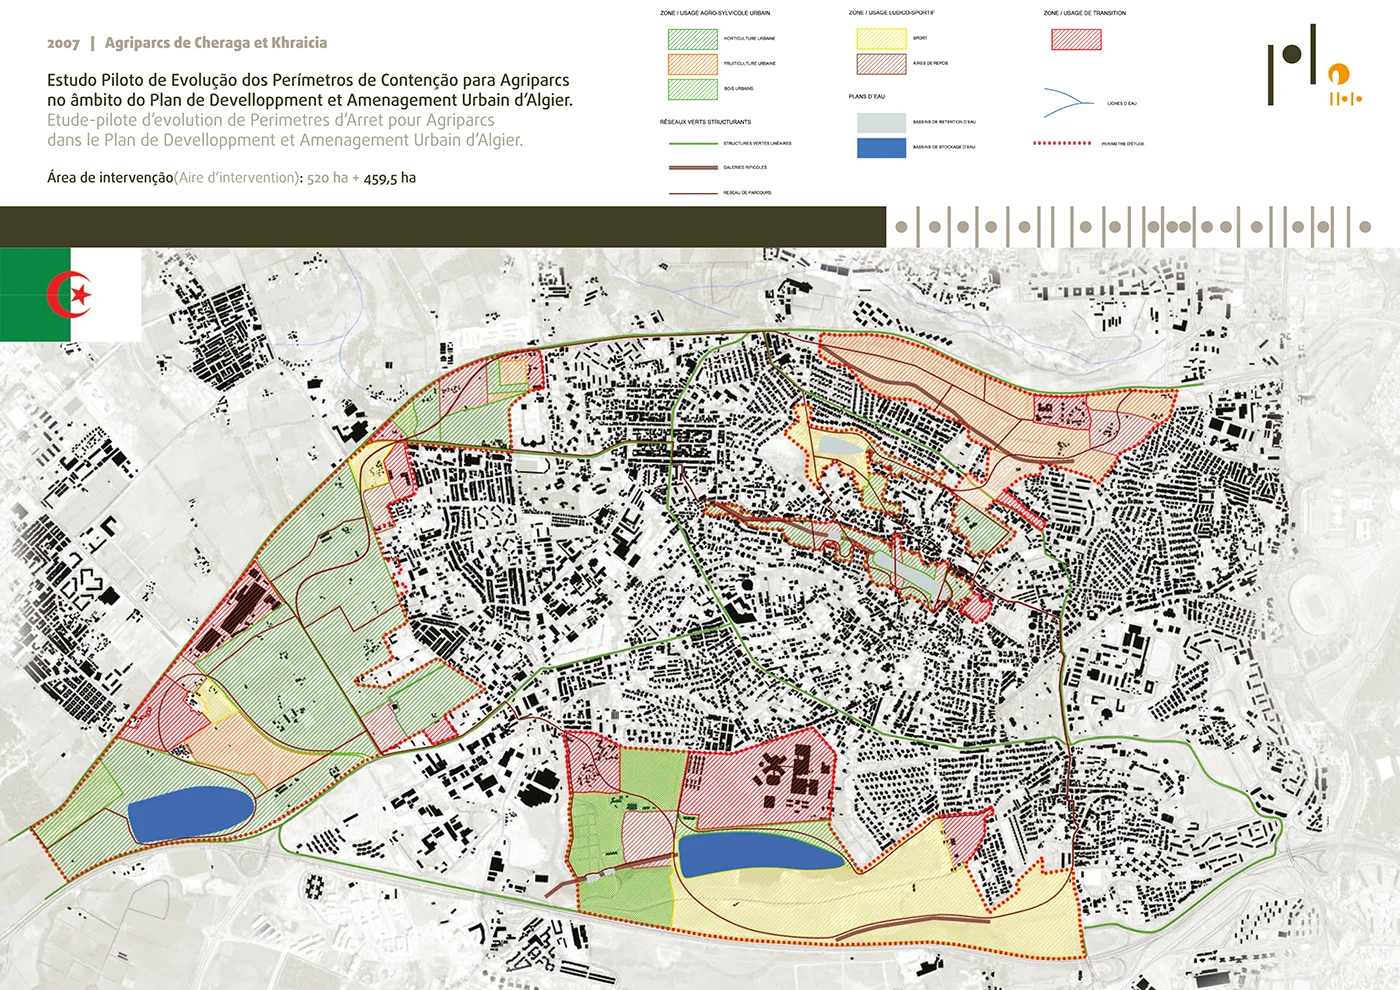Click the blue water basin in the western agripark
The height and width of the screenshot is (990, 1400).
pyautogui.click(x=190, y=813)
